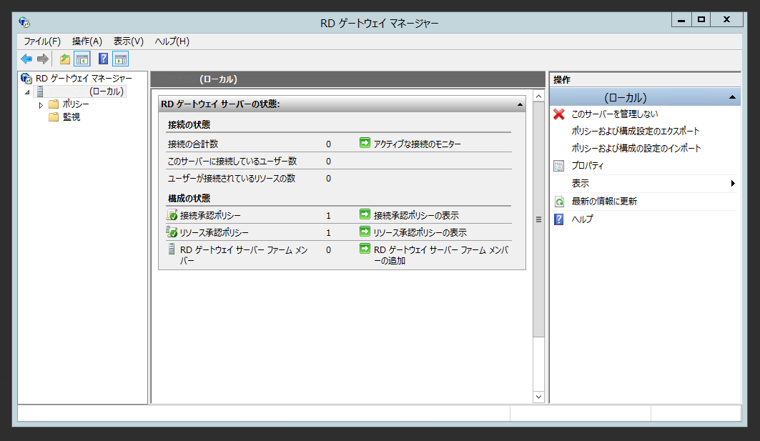
Task: Toggle the action pane toolbar icon
Action: [x=121, y=59]
